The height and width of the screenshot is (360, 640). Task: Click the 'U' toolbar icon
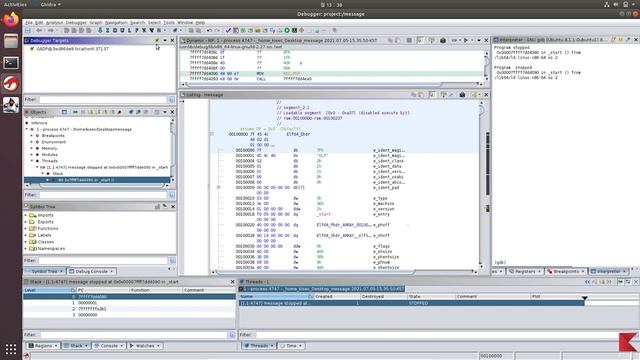[122, 30]
